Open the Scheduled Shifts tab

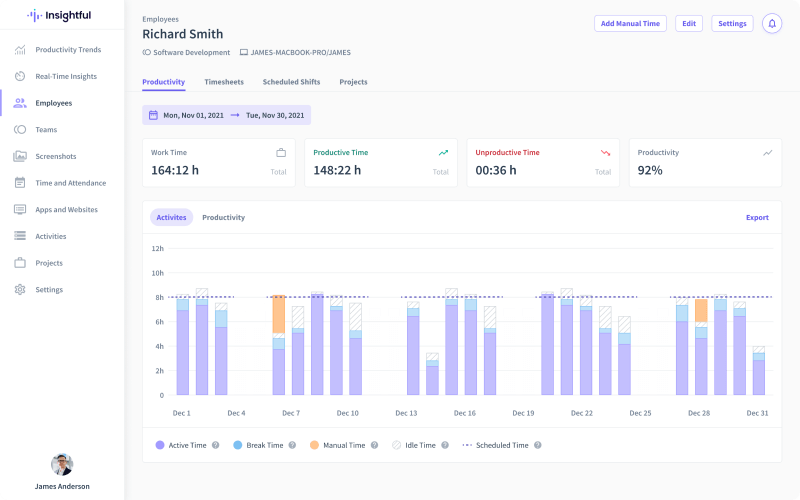point(291,82)
